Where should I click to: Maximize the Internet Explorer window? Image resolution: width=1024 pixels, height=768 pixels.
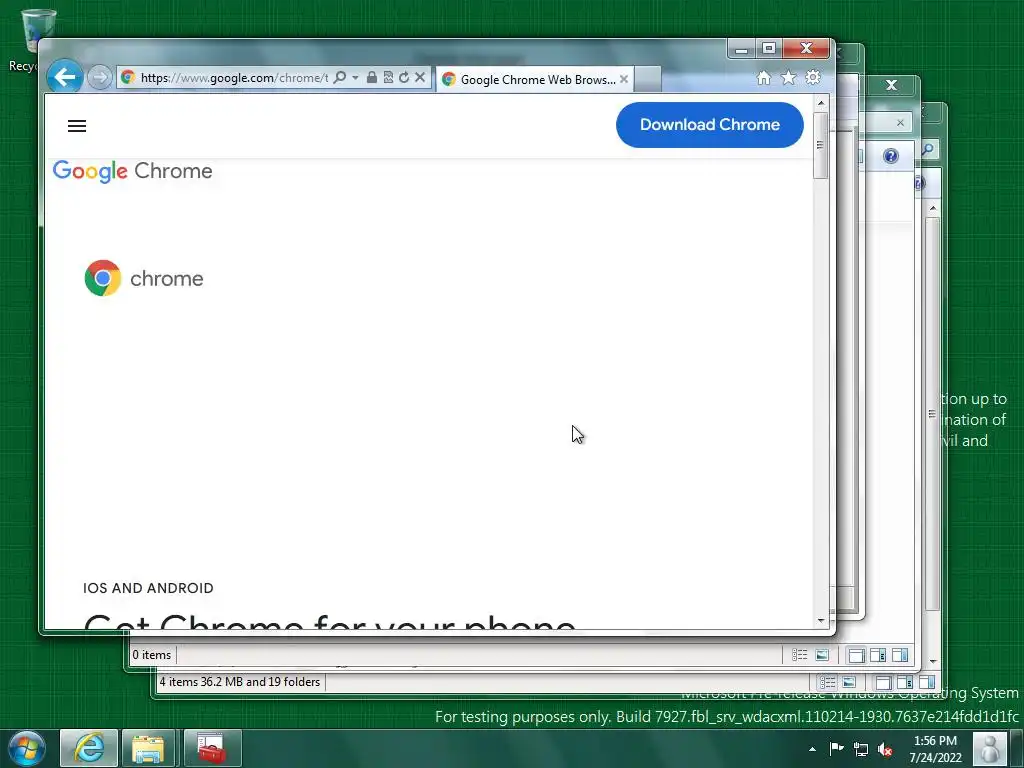coord(769,49)
